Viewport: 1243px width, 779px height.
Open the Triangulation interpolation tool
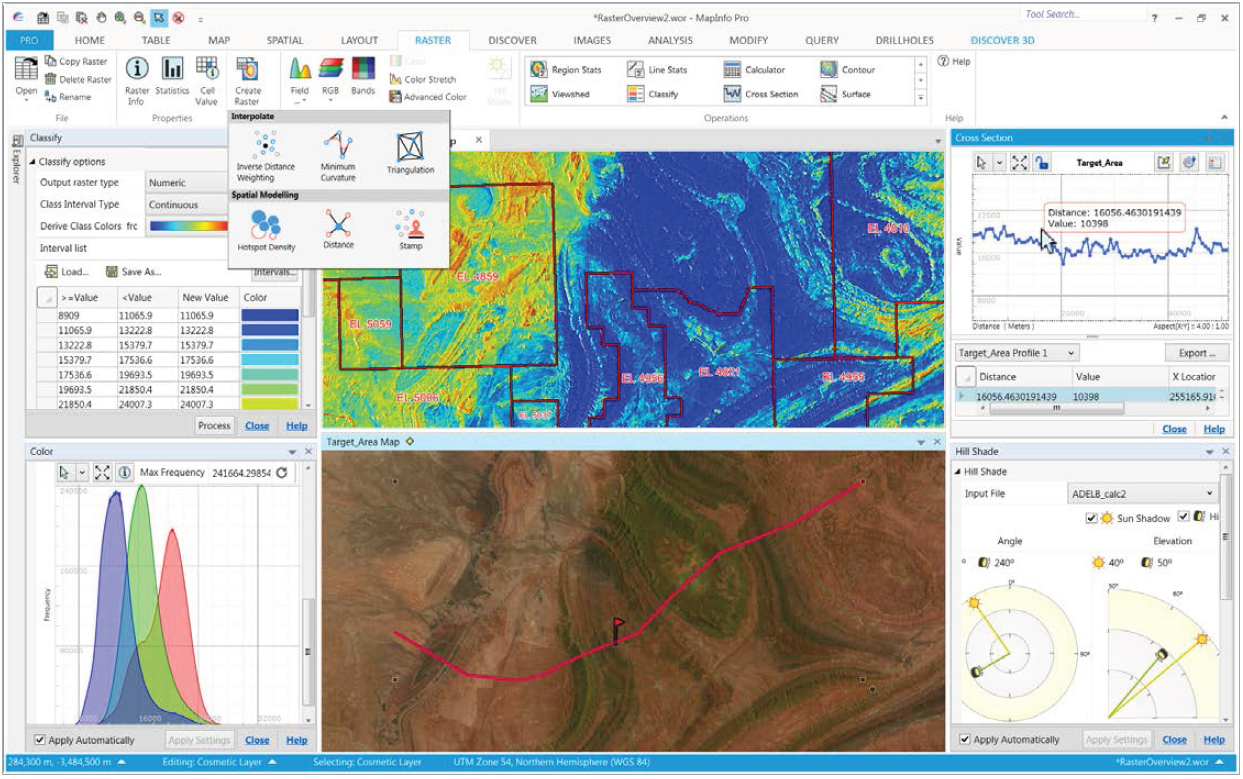tap(412, 152)
